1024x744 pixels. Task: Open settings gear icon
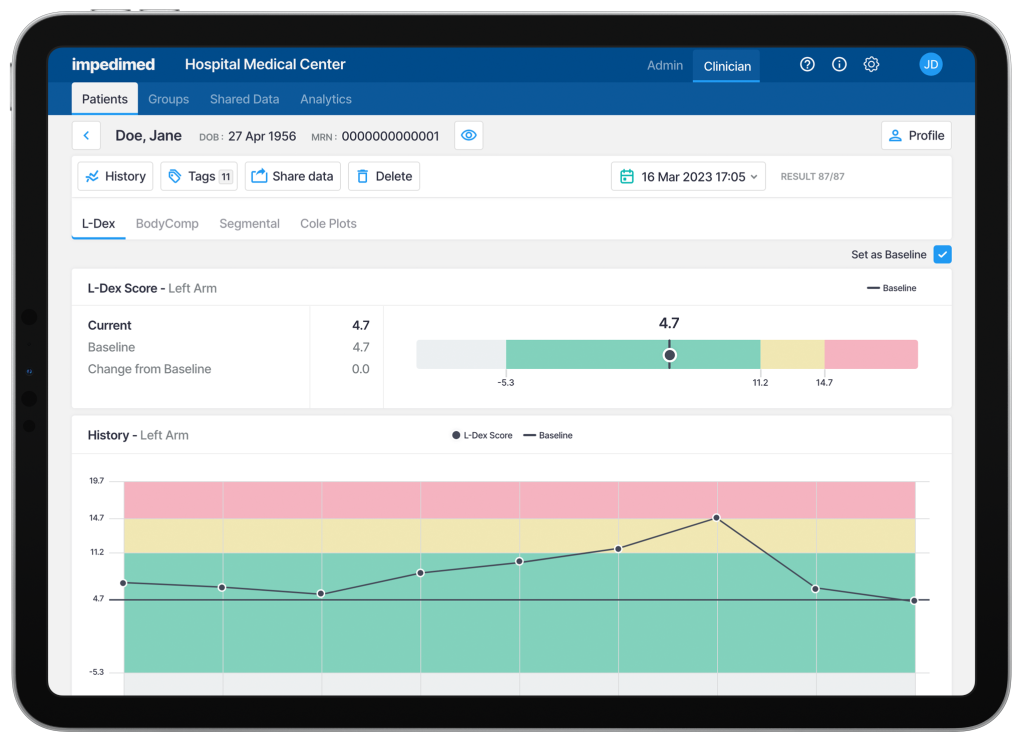pyautogui.click(x=871, y=64)
